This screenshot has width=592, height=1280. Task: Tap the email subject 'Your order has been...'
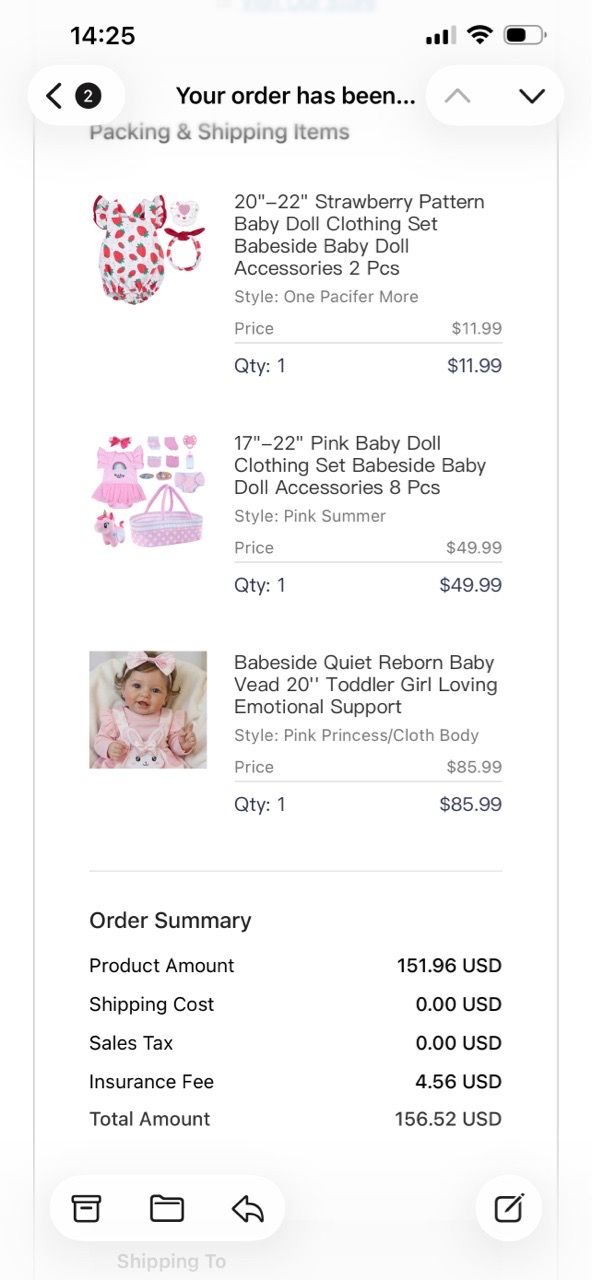(295, 96)
